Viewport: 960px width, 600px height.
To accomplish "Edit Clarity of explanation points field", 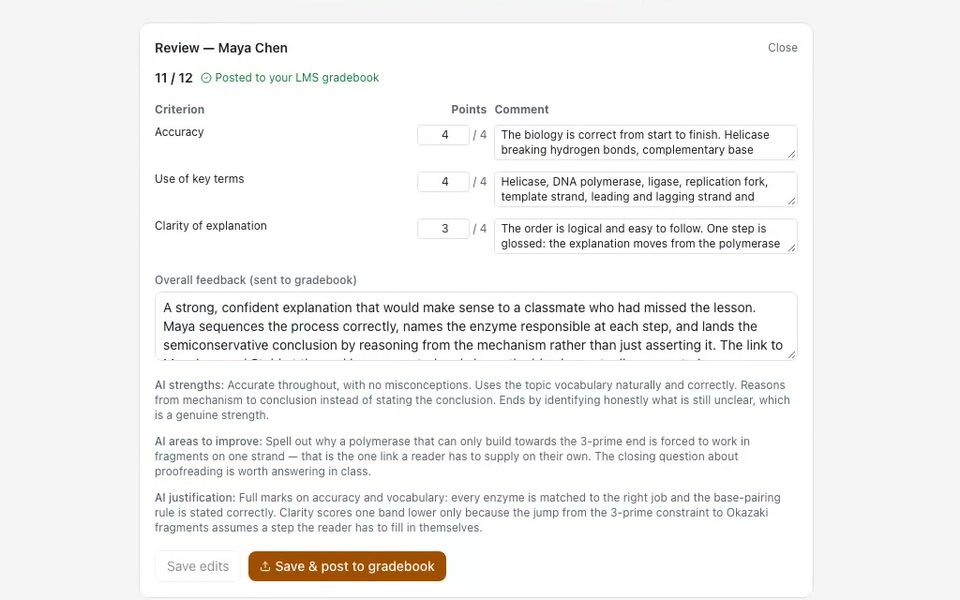I will point(443,228).
